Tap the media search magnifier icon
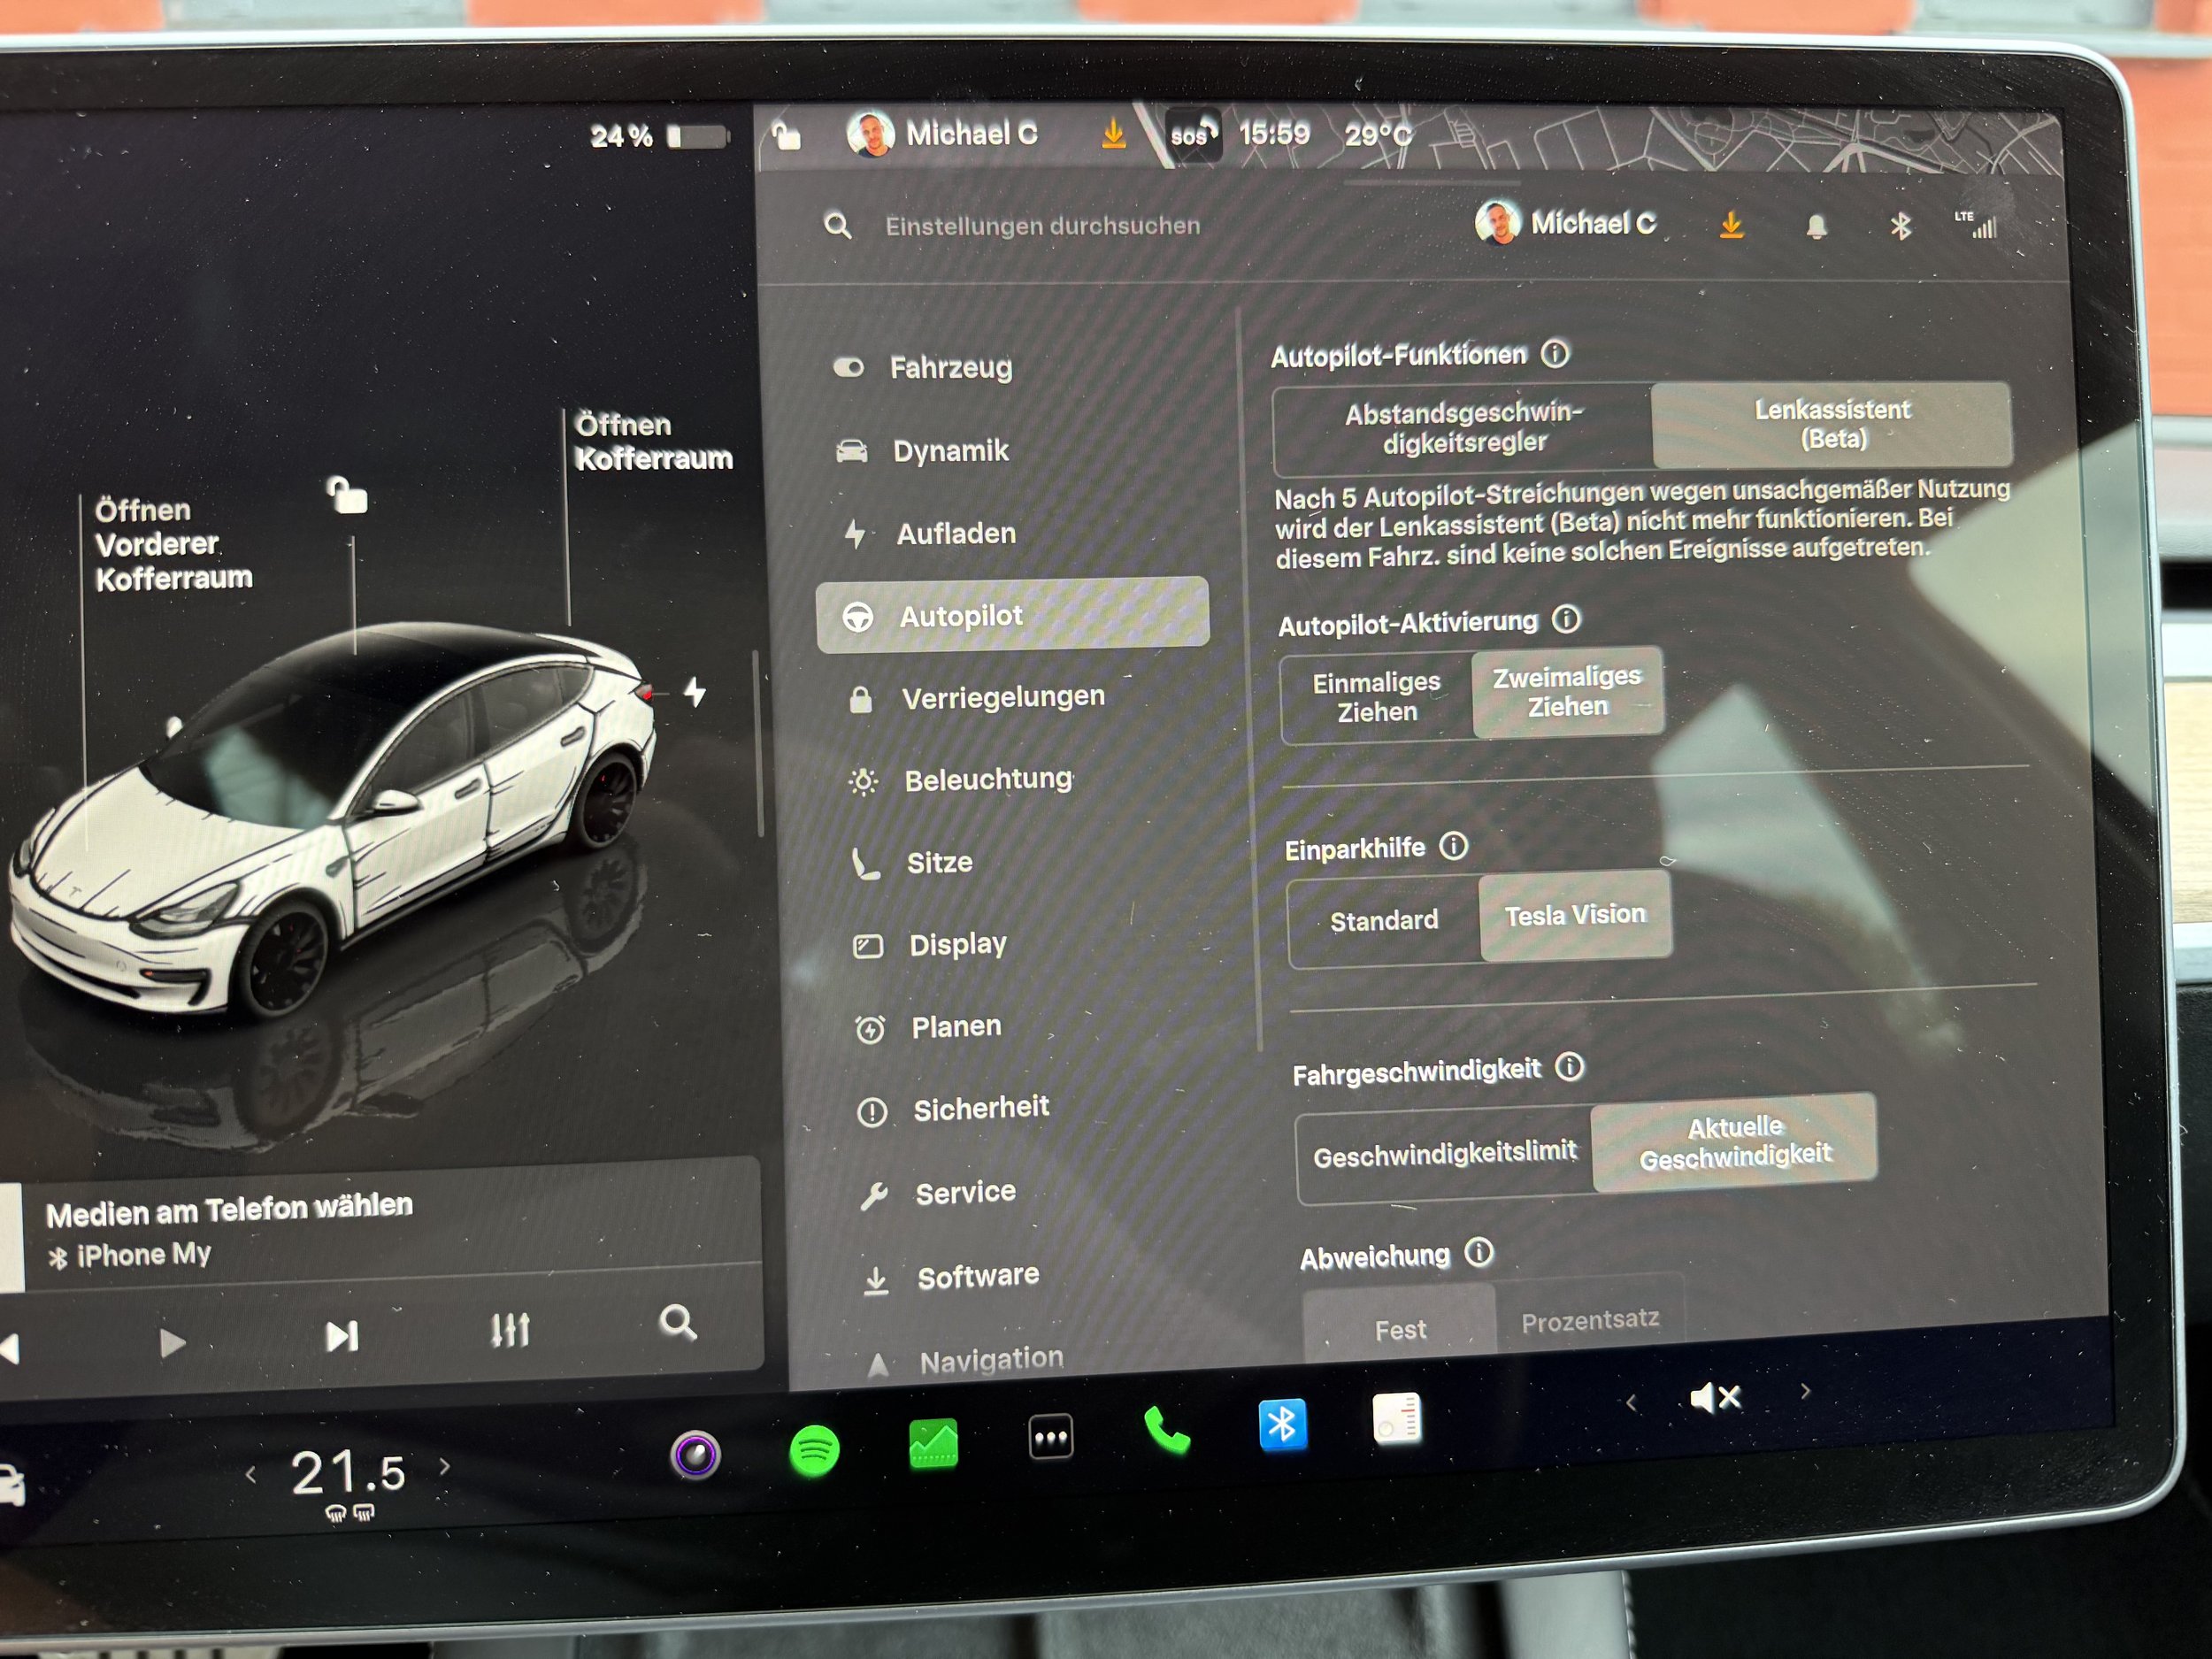Viewport: 2212px width, 1659px height. (678, 1322)
